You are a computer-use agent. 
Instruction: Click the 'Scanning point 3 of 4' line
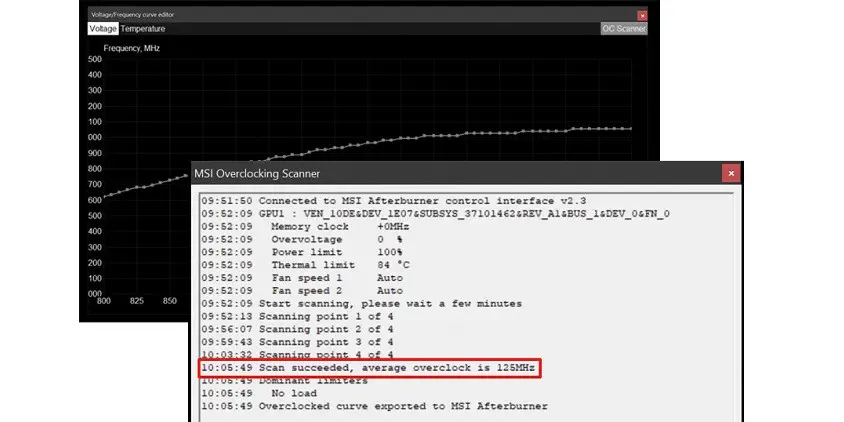tap(298, 342)
